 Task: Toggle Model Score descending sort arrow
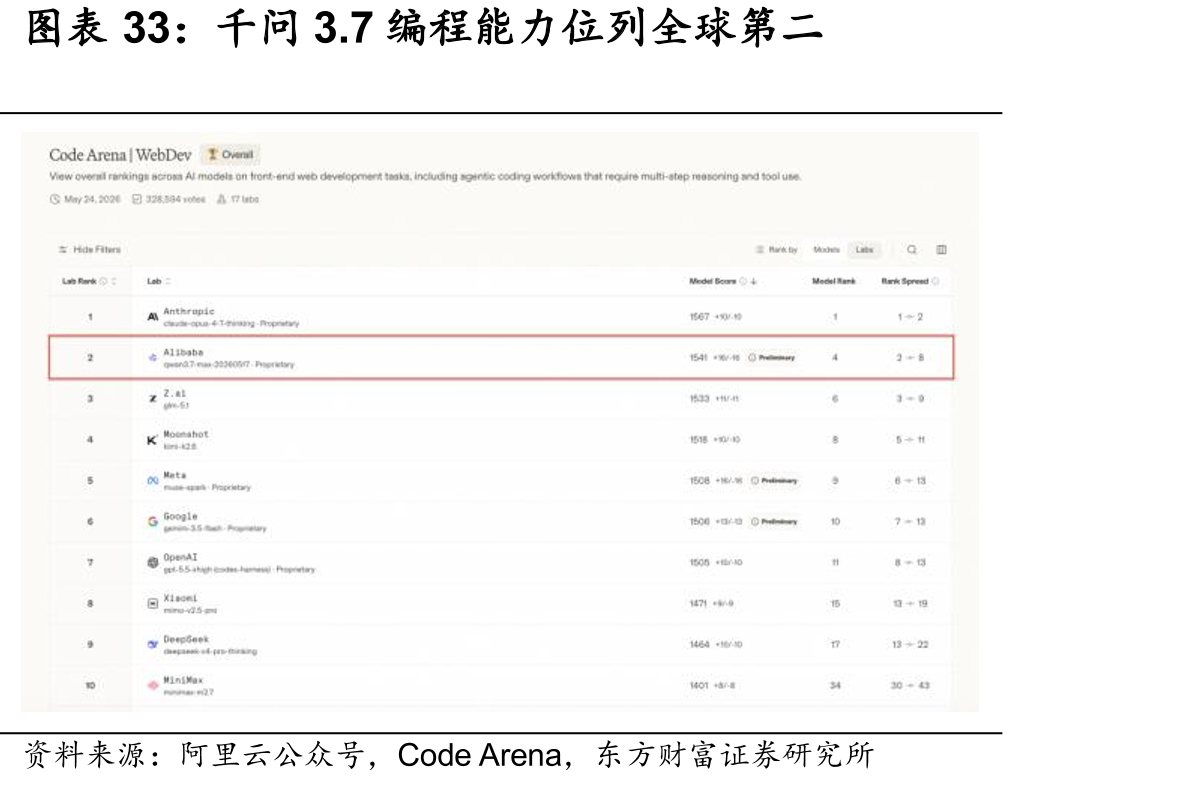click(754, 281)
